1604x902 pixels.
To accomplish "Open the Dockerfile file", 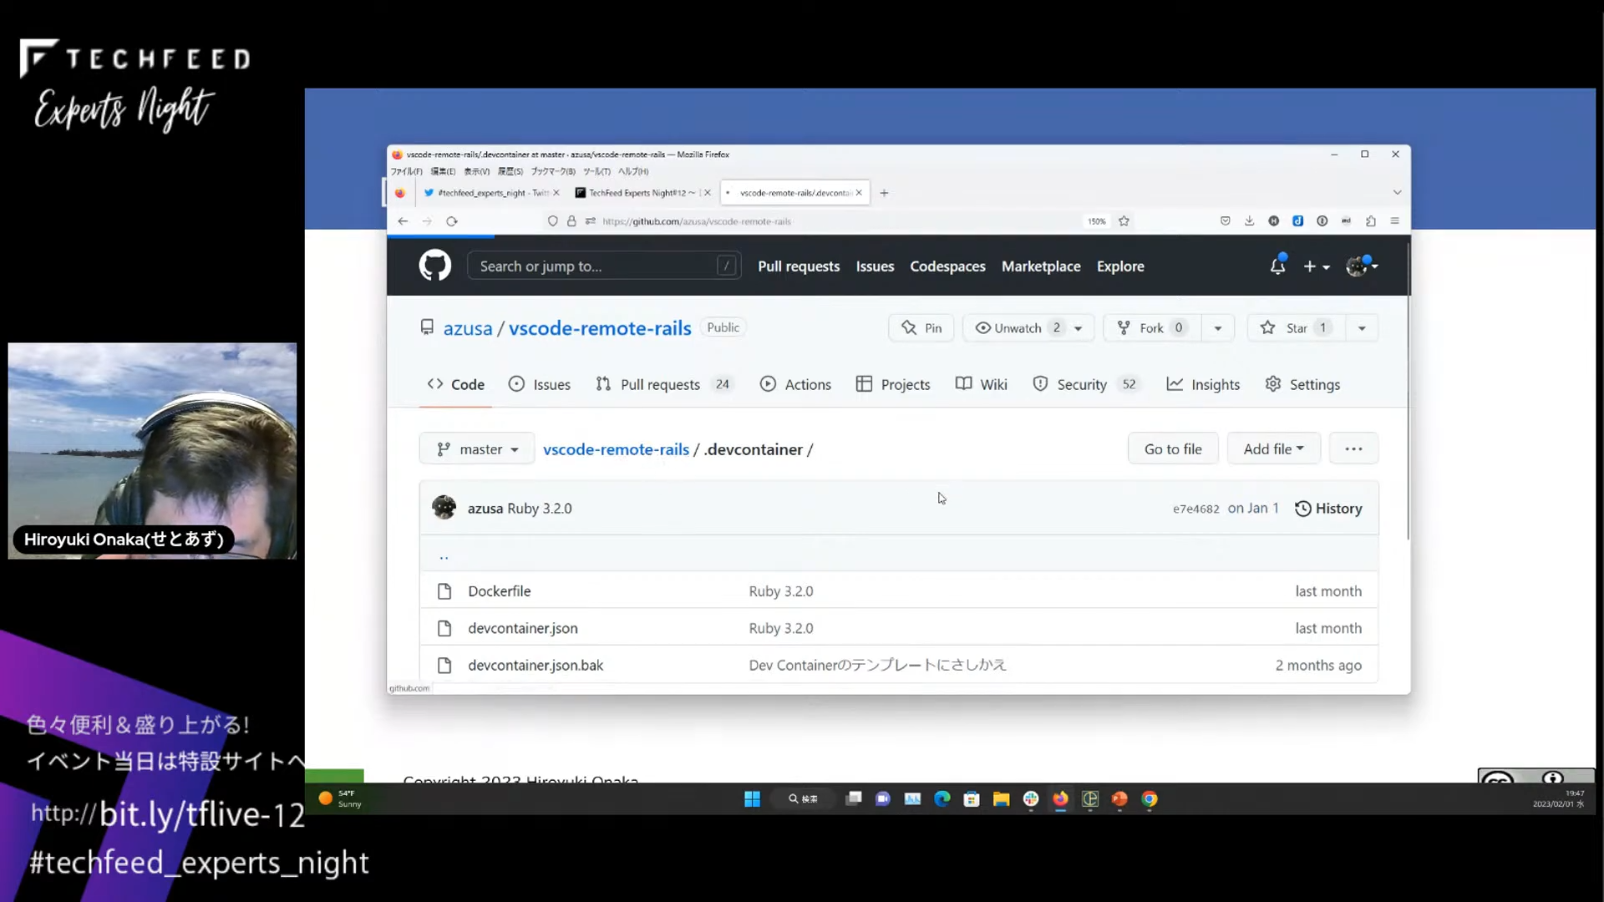I will [x=499, y=591].
